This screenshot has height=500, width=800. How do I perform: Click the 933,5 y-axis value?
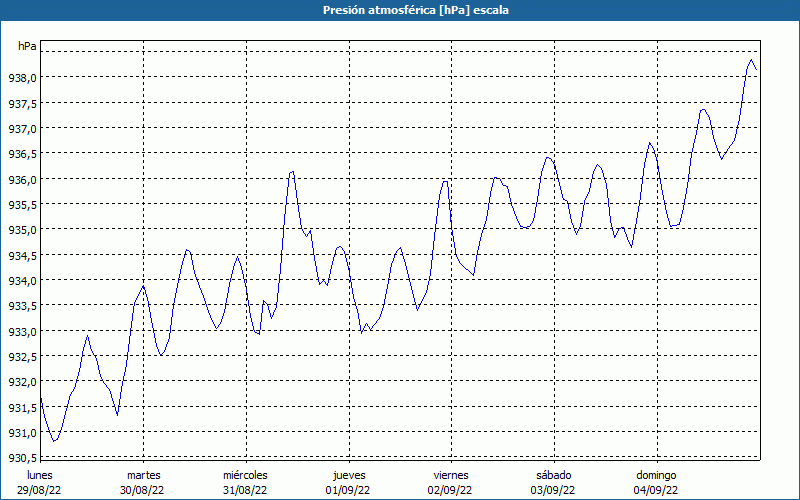(x=22, y=306)
